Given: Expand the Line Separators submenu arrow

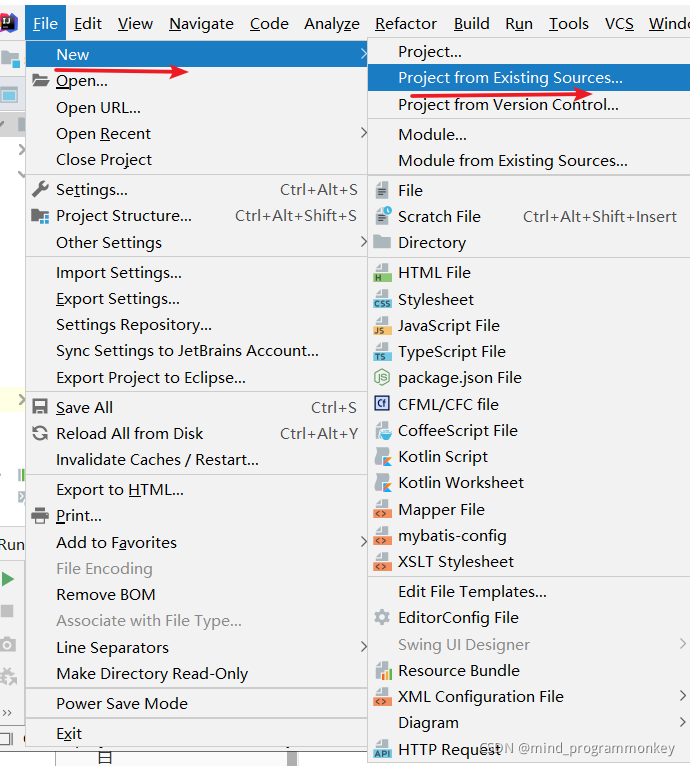Looking at the screenshot, I should click(363, 647).
